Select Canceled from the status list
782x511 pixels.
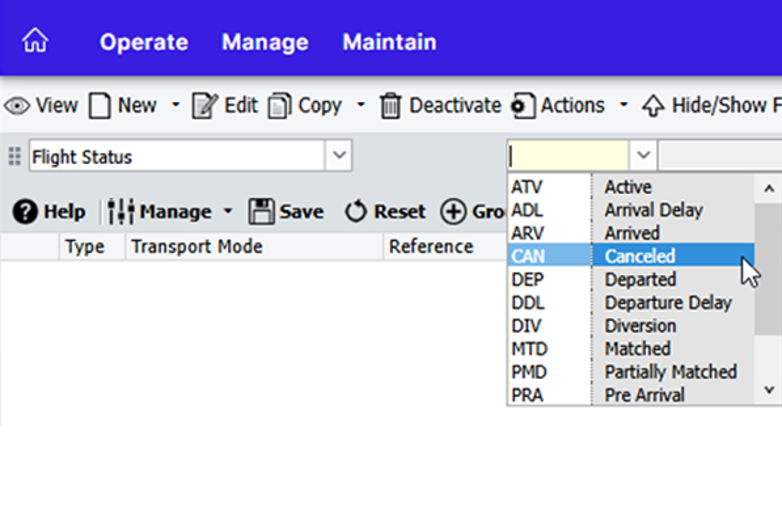(640, 256)
